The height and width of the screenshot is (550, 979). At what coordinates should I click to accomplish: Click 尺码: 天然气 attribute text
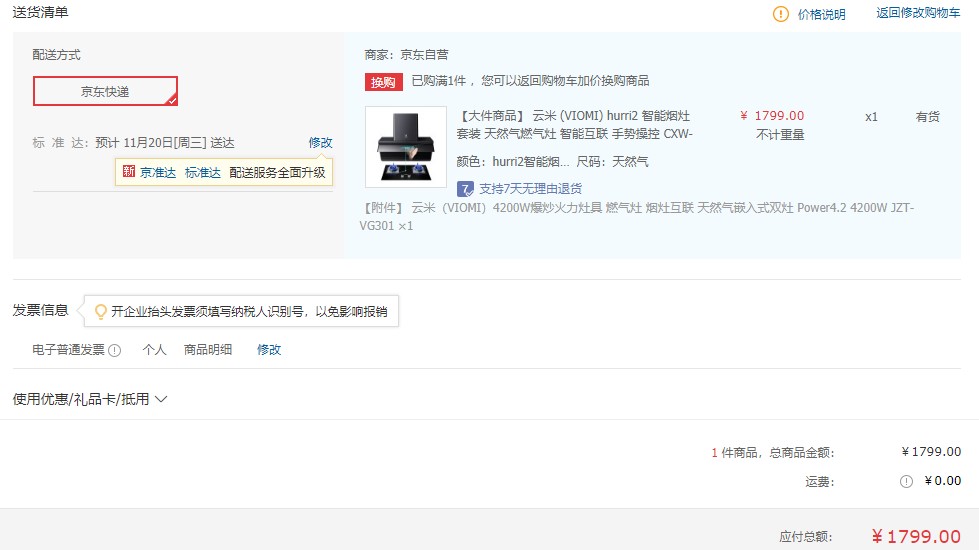click(612, 162)
